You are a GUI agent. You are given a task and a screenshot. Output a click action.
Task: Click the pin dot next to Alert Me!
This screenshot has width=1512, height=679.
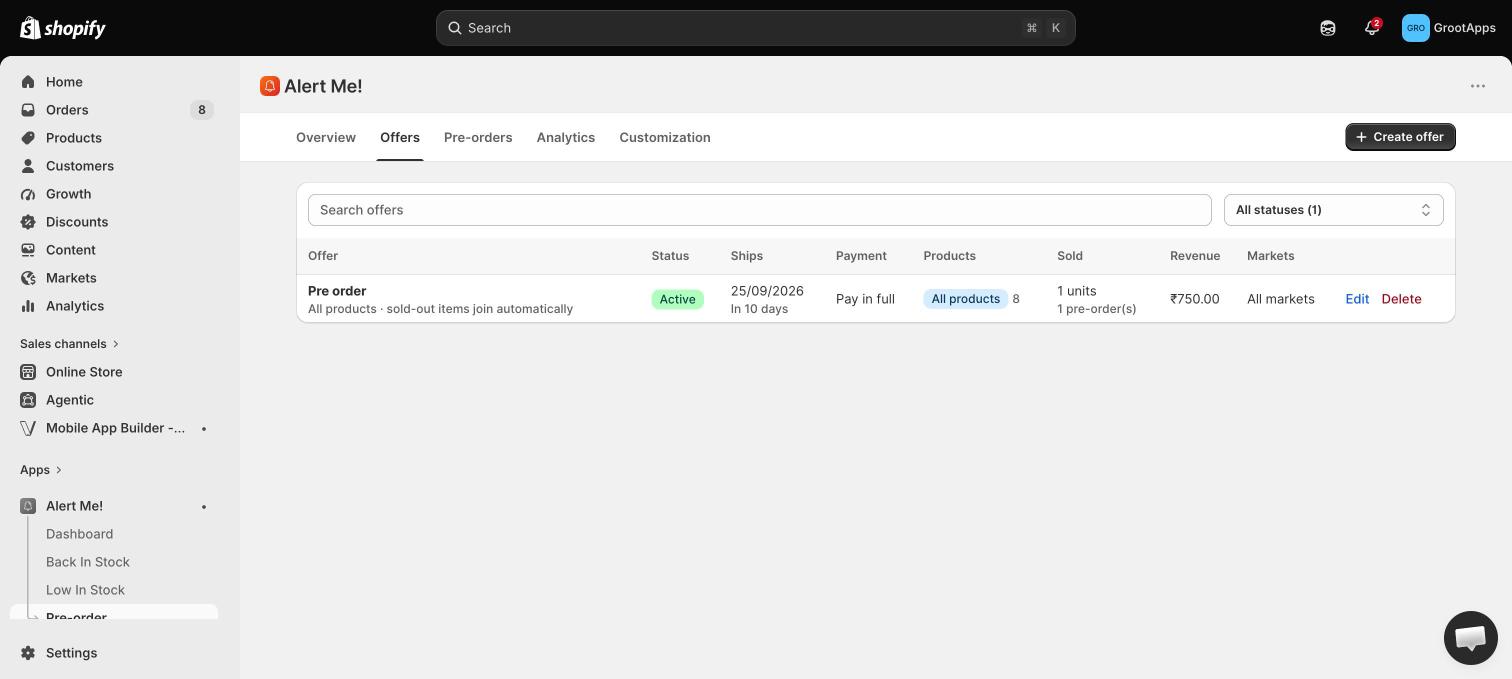point(204,506)
